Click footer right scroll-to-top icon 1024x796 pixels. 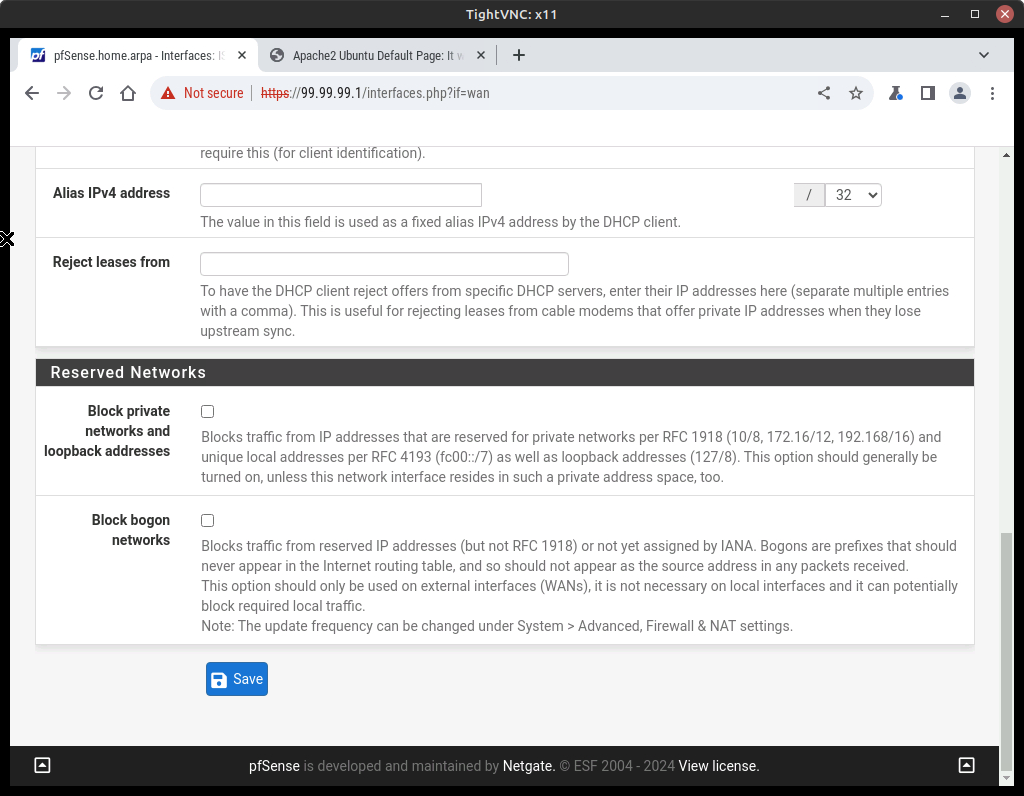point(967,765)
